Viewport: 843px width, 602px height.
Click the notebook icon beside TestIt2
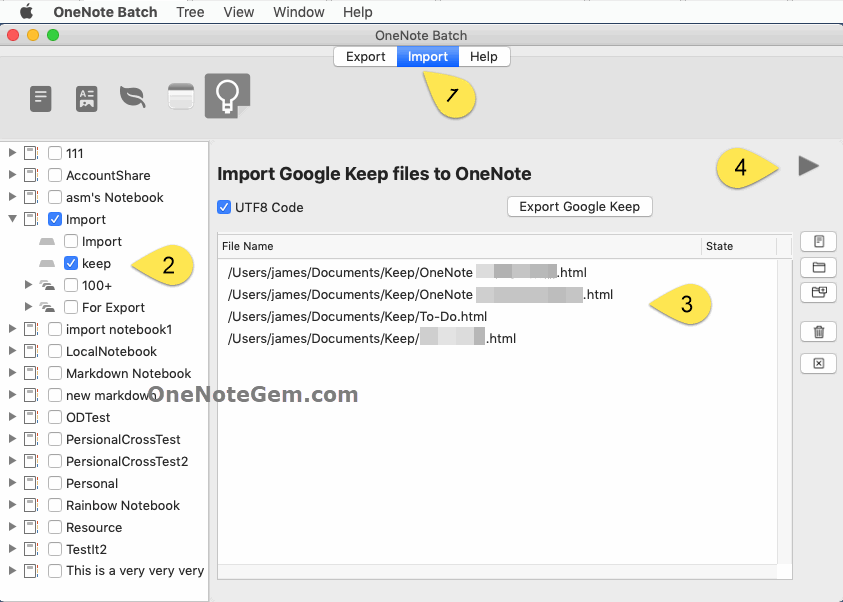pyautogui.click(x=31, y=550)
